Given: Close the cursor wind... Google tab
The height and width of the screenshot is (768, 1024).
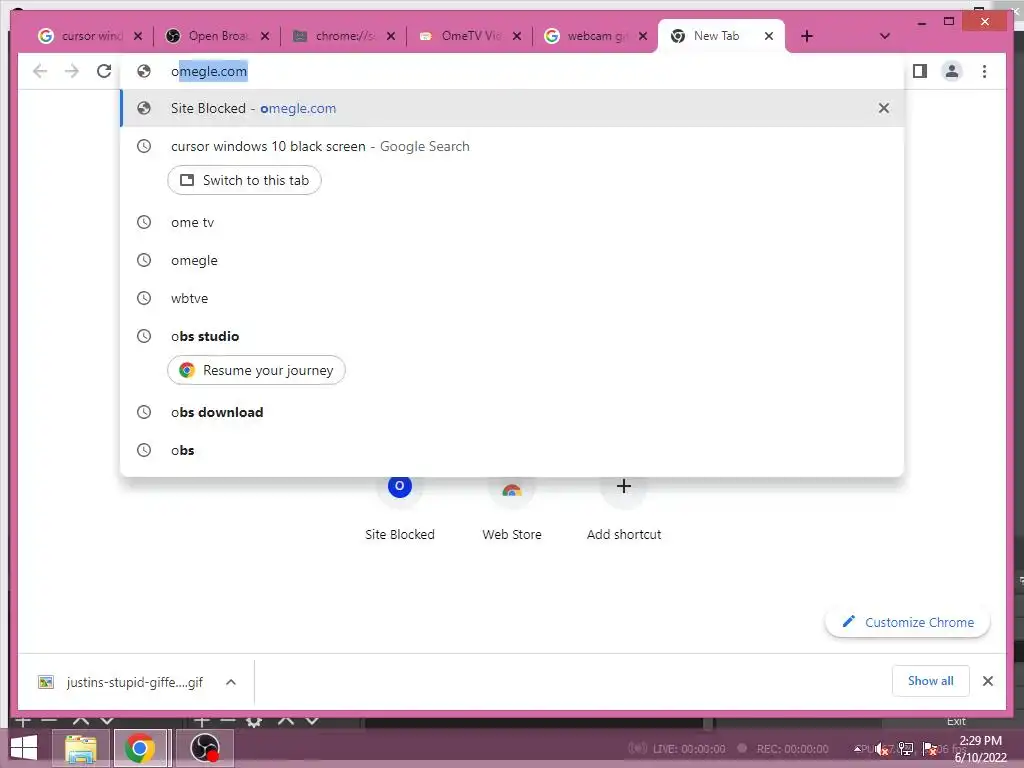Looking at the screenshot, I should tap(138, 36).
